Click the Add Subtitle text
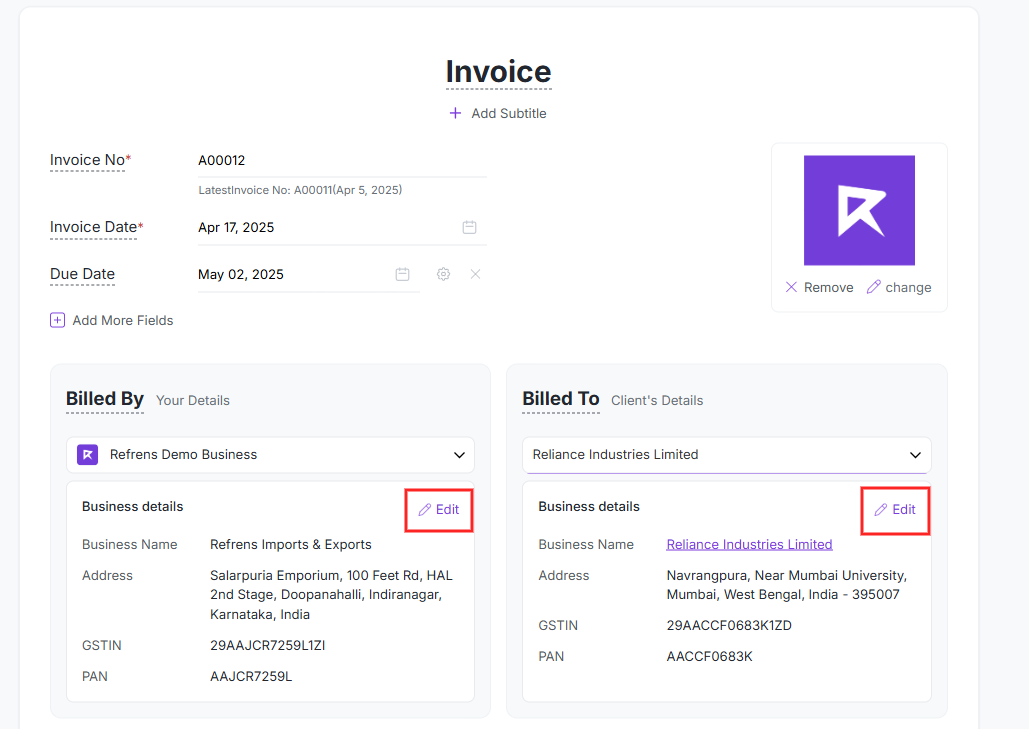1029x729 pixels. 509,114
